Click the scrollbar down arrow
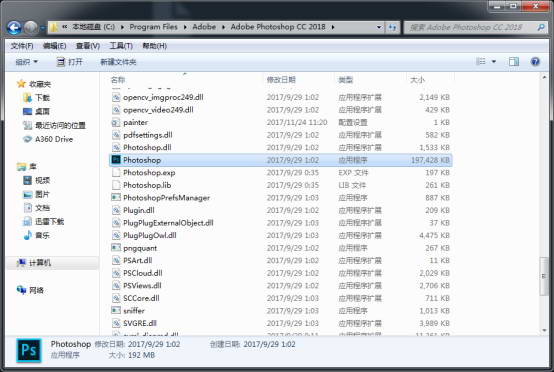Screen dimensions: 554x372 pyautogui.click(x=544, y=330)
